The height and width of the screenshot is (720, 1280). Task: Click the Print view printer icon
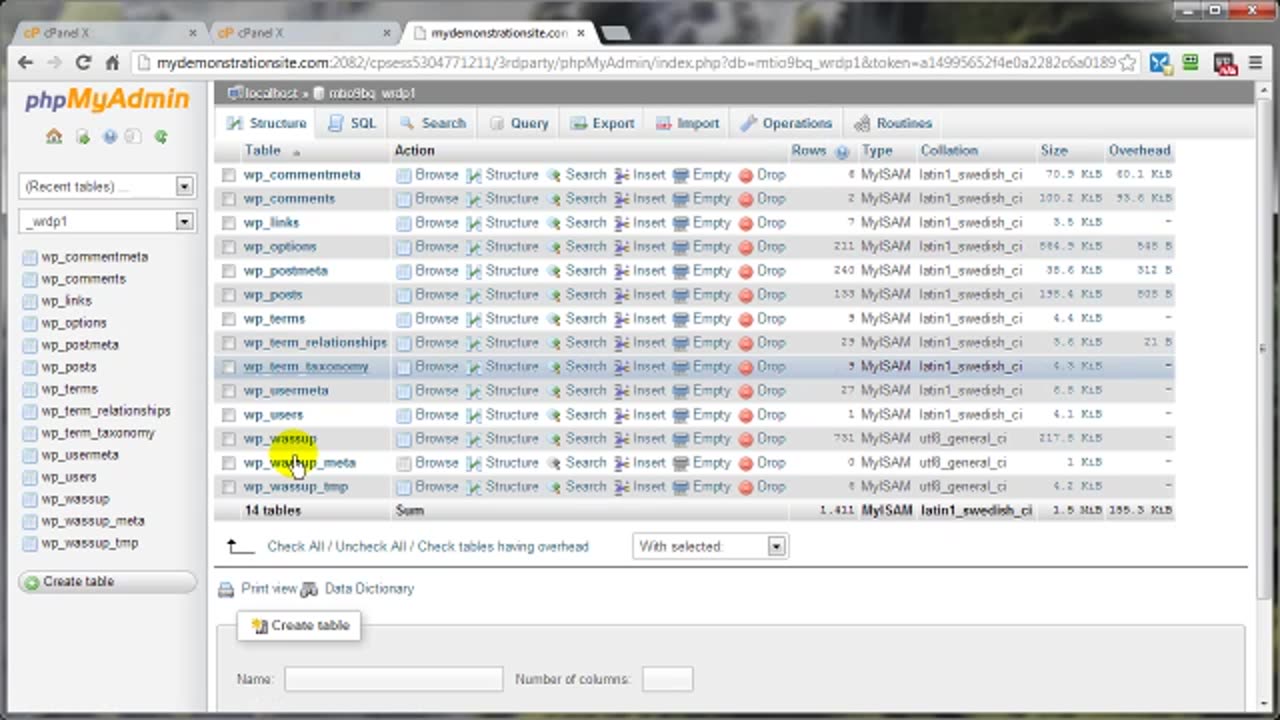[227, 589]
